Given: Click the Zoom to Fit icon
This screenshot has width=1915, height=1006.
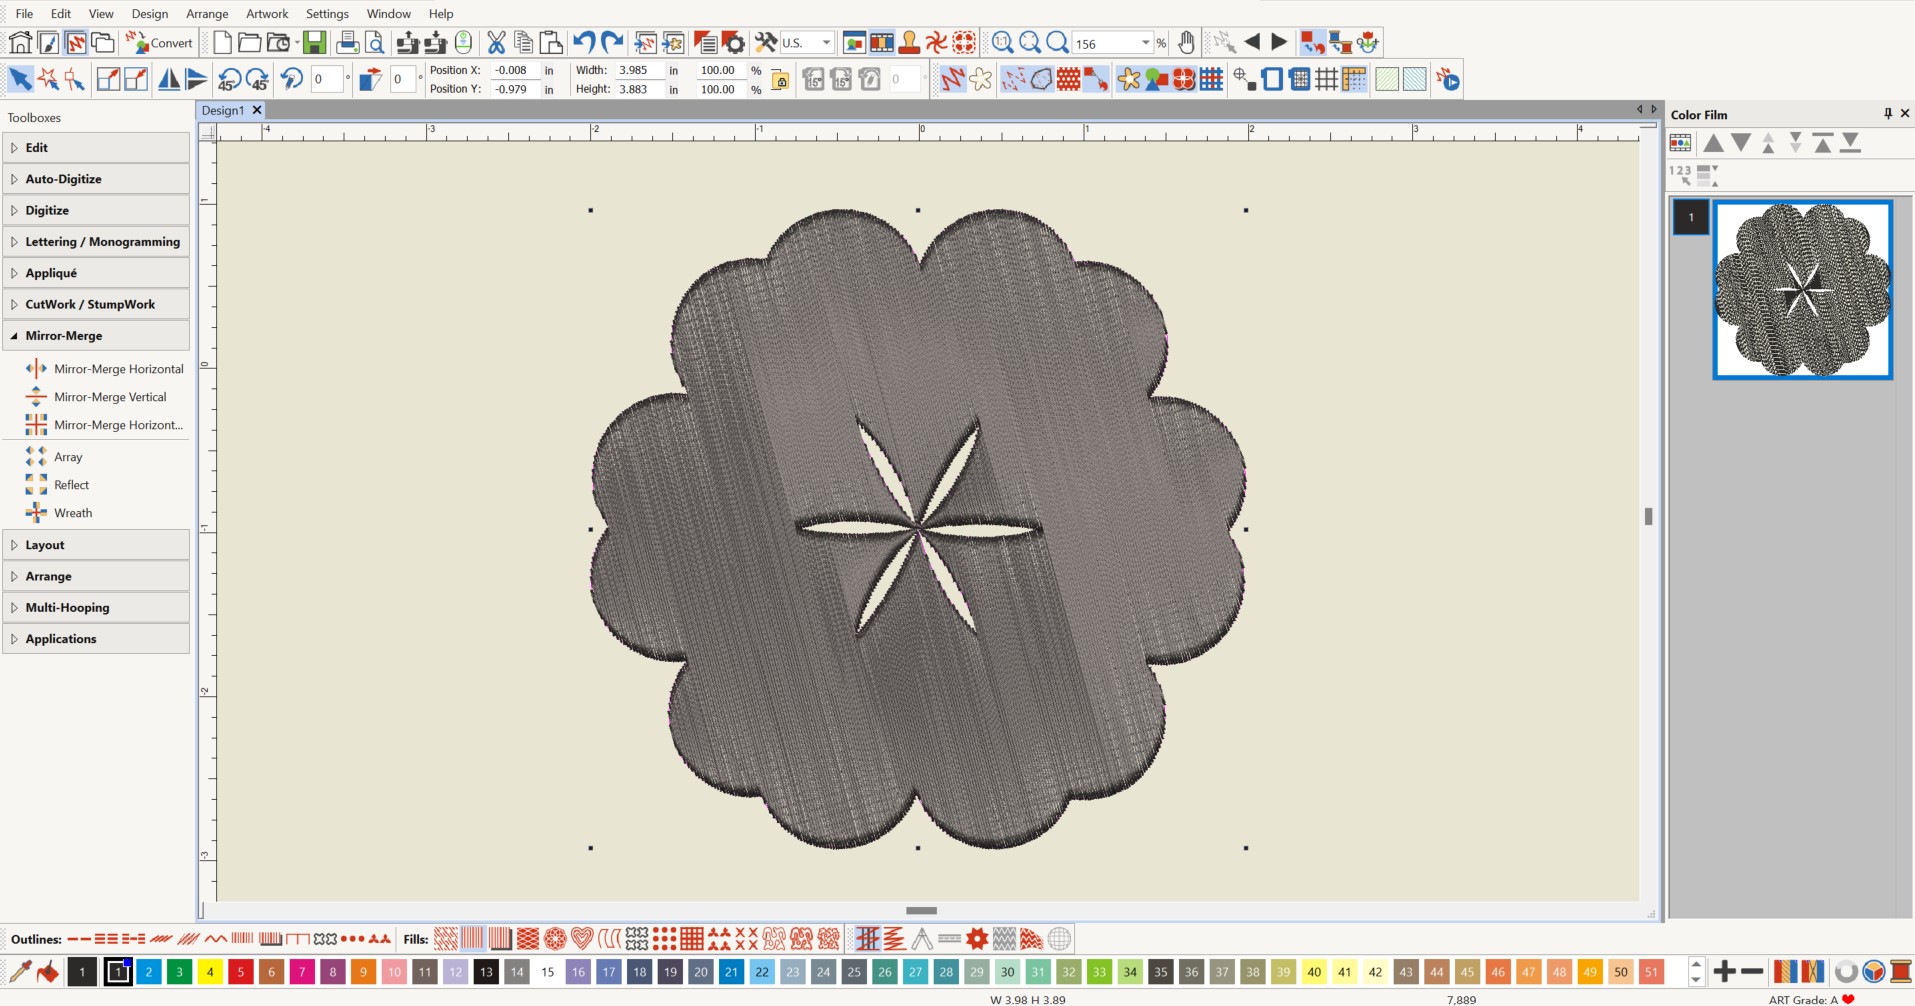Looking at the screenshot, I should tap(1030, 42).
